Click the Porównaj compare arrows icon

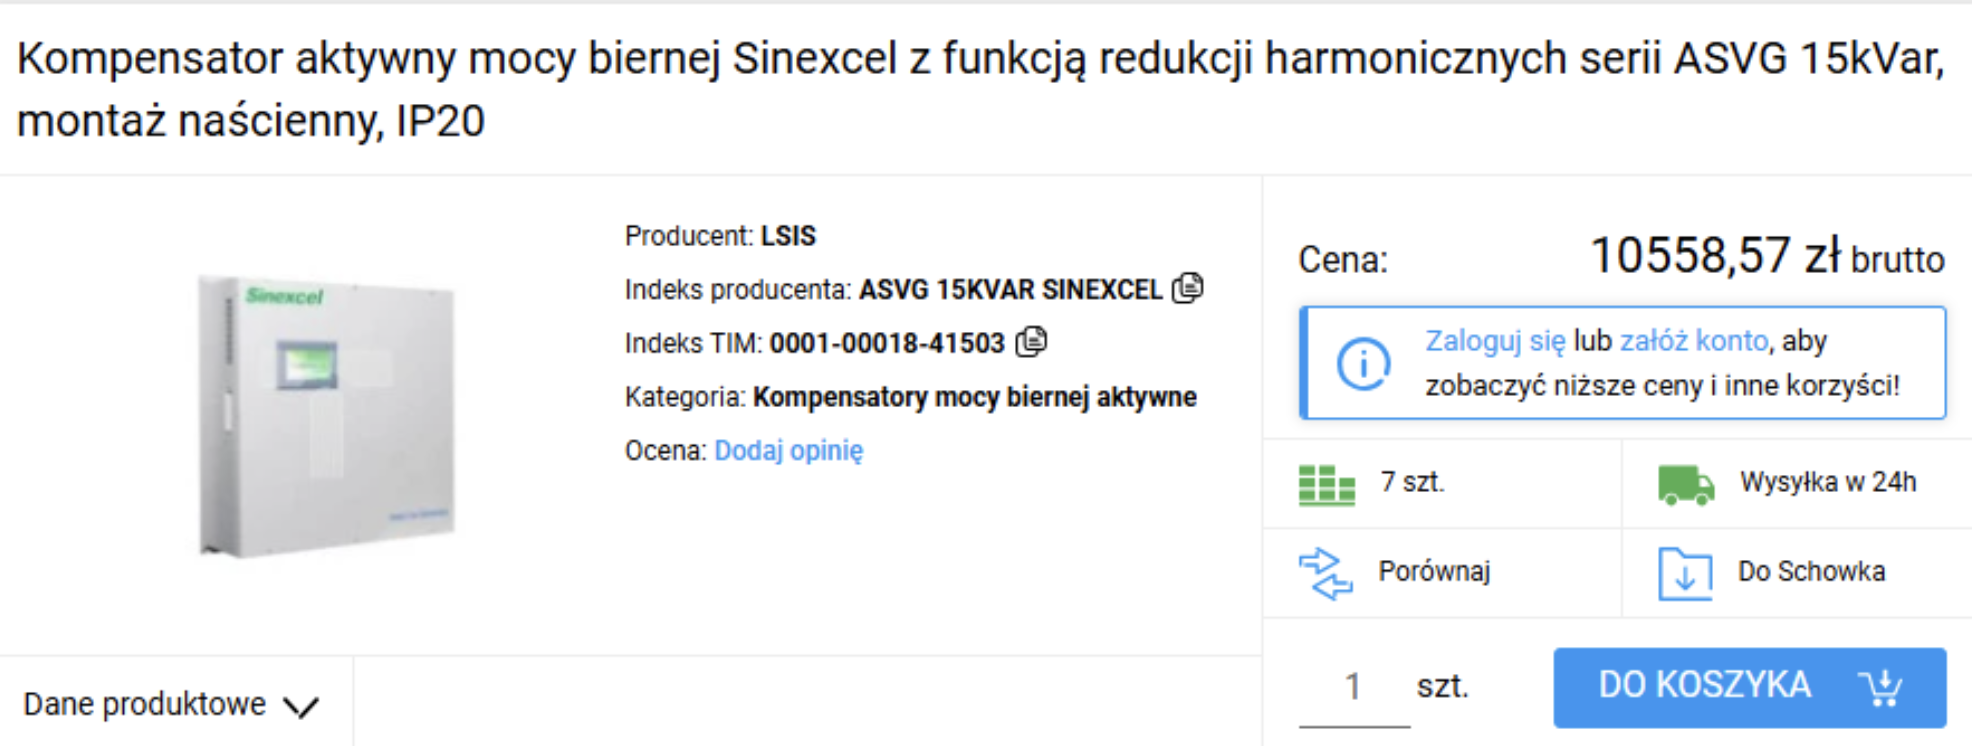tap(1326, 573)
